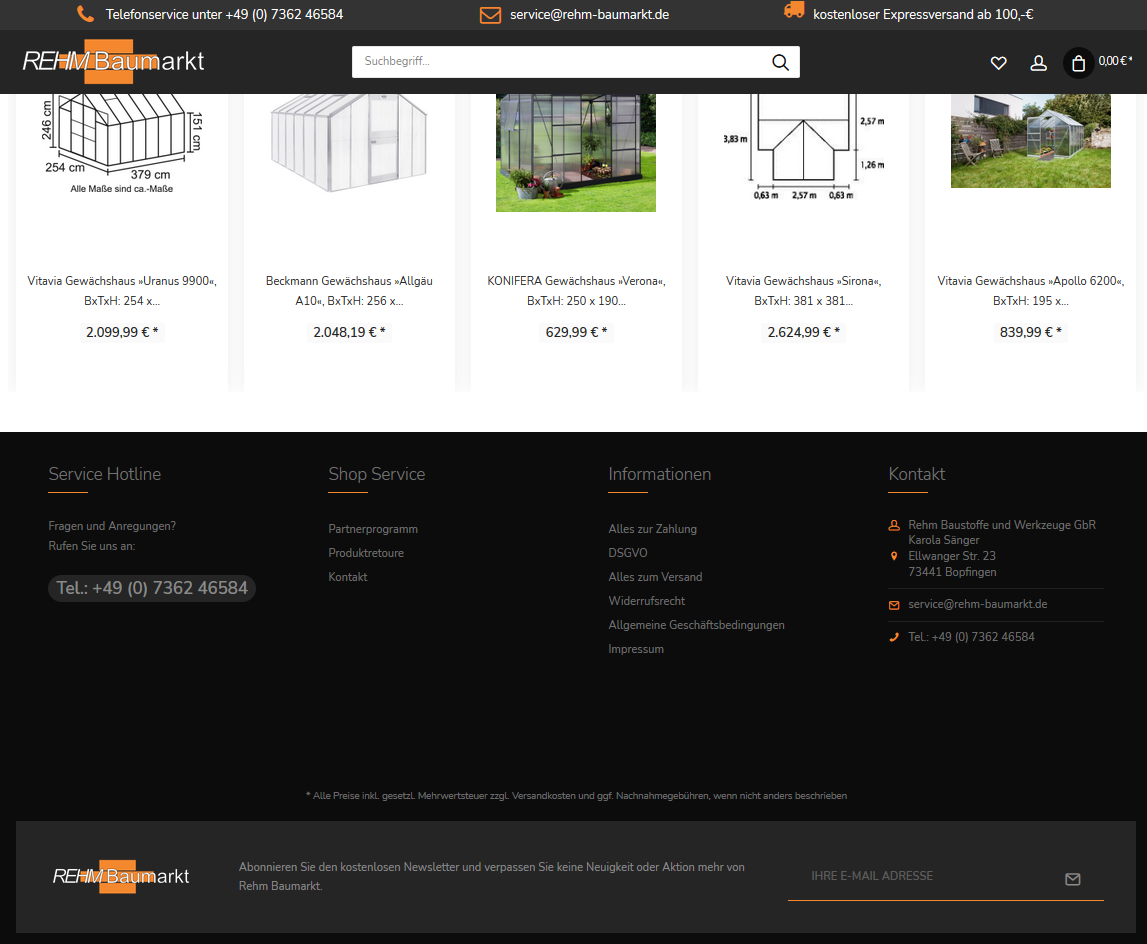Viewport: 1147px width, 944px height.
Task: Open KONIFERA Gewächshaus Verona title link
Action: (x=576, y=291)
